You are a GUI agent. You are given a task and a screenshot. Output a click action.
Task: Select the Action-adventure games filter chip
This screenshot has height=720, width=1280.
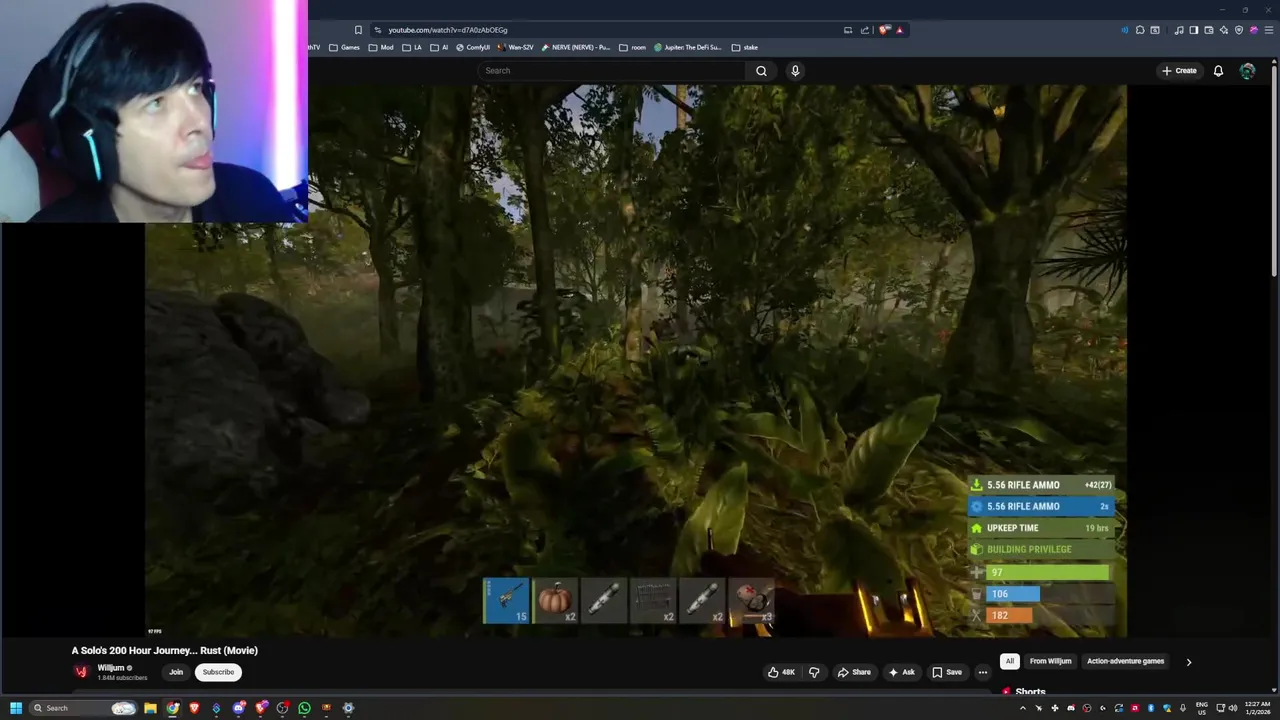(x=1126, y=661)
